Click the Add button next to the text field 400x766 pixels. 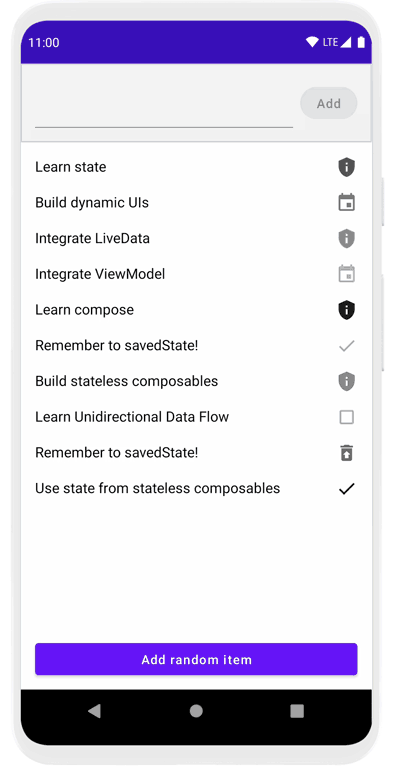click(x=329, y=103)
